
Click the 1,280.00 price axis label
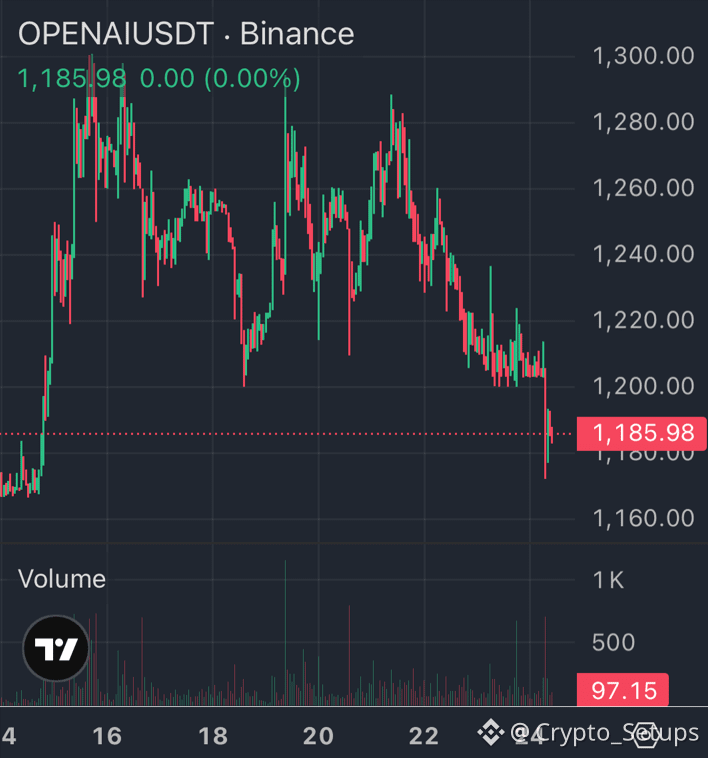(644, 122)
